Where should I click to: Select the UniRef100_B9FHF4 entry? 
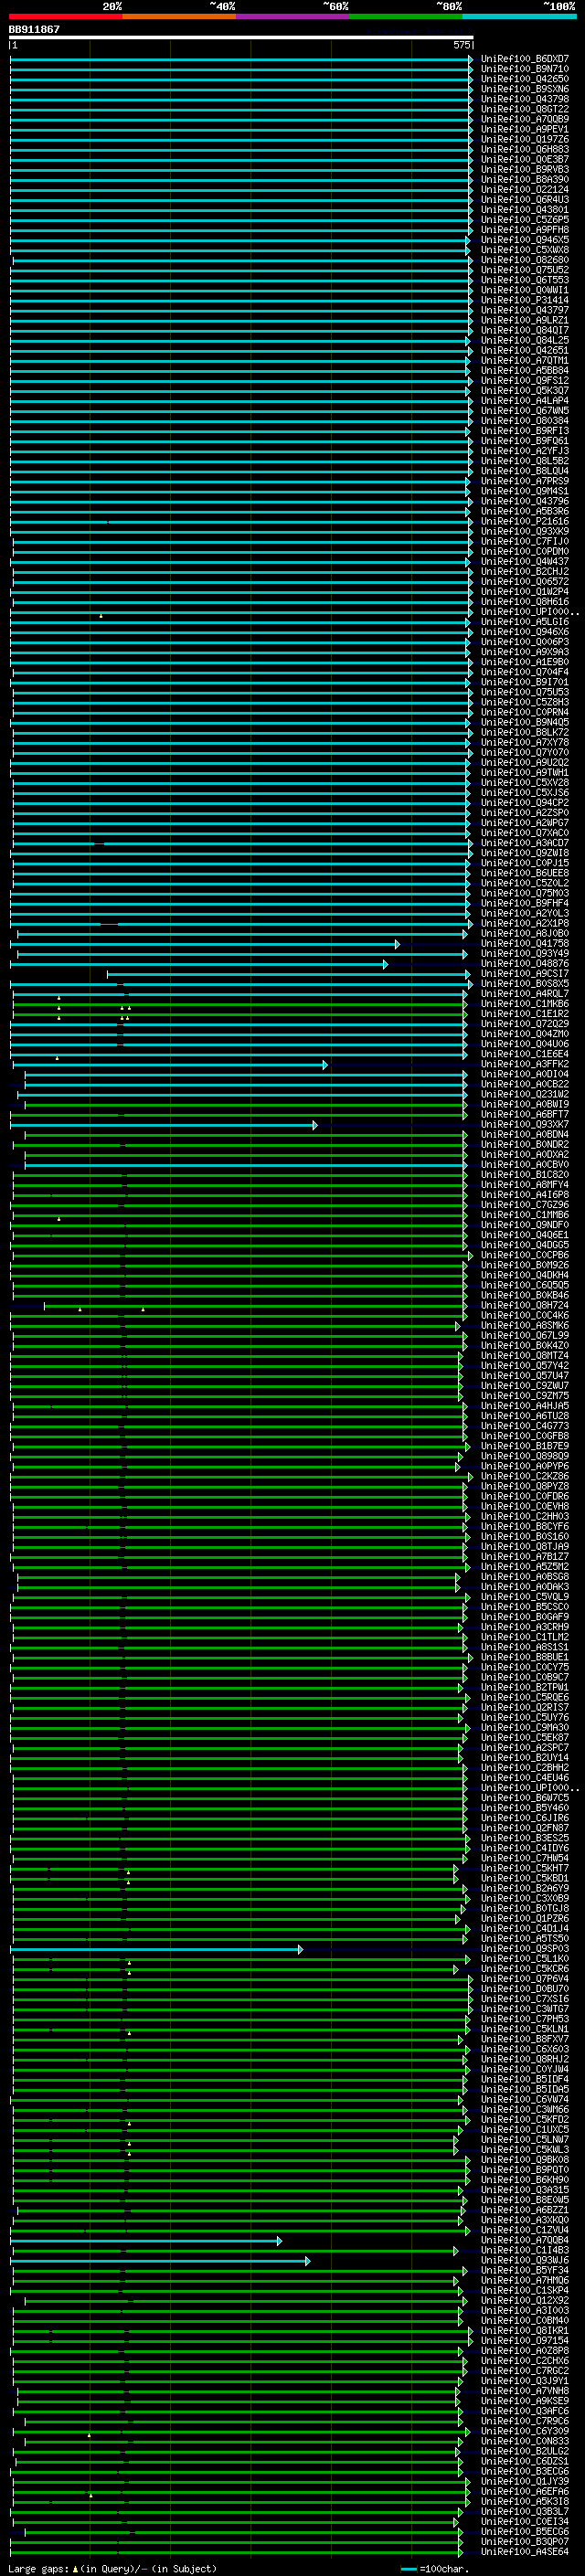[x=524, y=904]
